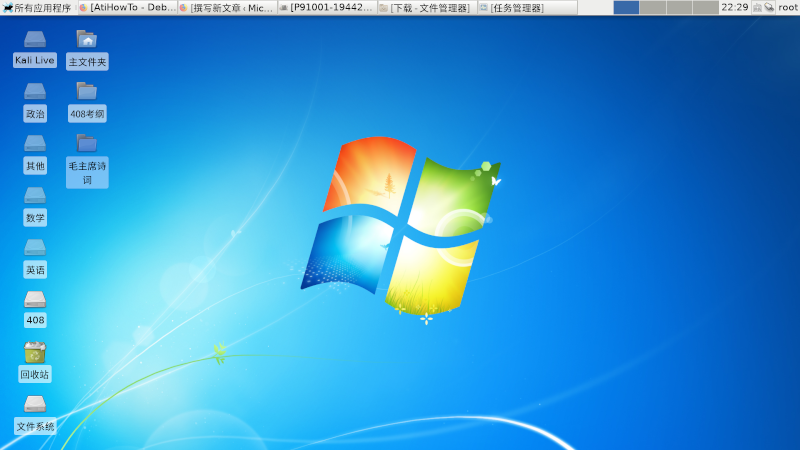The height and width of the screenshot is (450, 800).
Task: Select the 其他 drive icon
Action: [x=35, y=143]
